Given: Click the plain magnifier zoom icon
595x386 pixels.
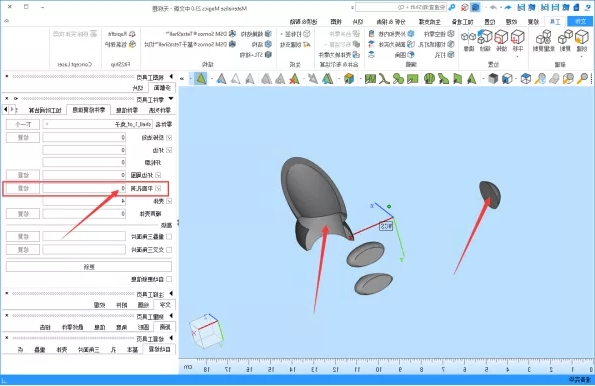Looking at the screenshot, I should click(x=582, y=79).
